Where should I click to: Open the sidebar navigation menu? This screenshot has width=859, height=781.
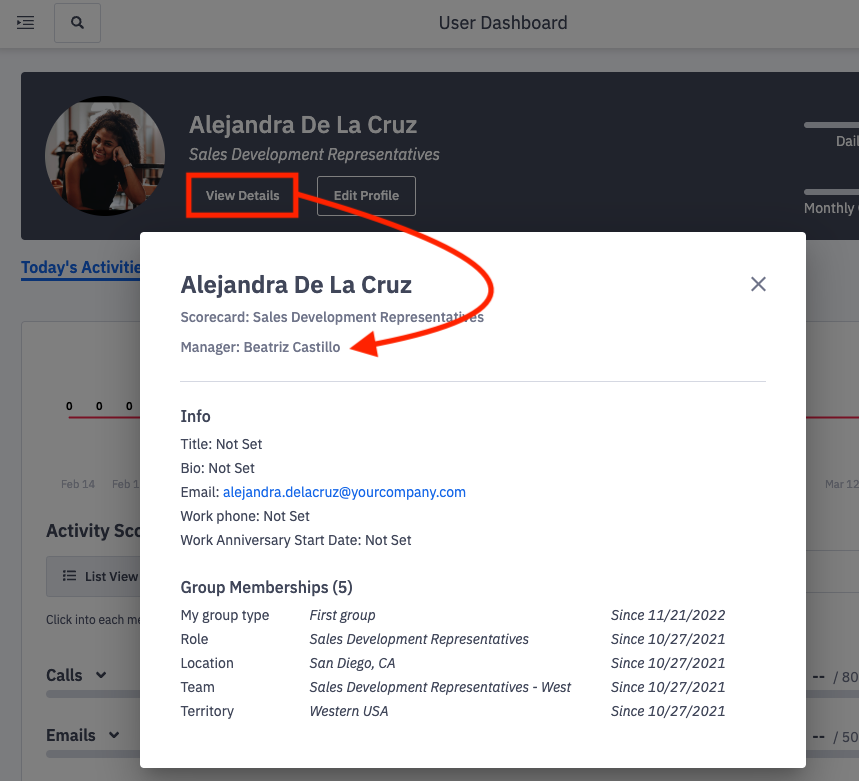[25, 22]
